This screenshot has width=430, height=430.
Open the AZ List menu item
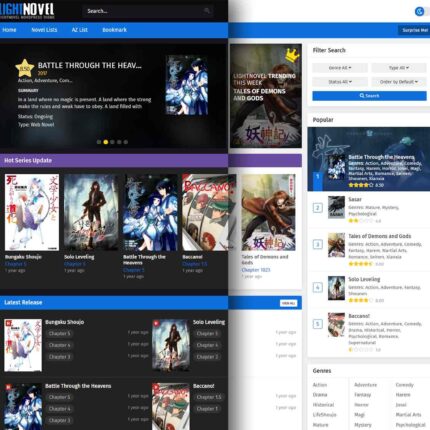tap(79, 30)
